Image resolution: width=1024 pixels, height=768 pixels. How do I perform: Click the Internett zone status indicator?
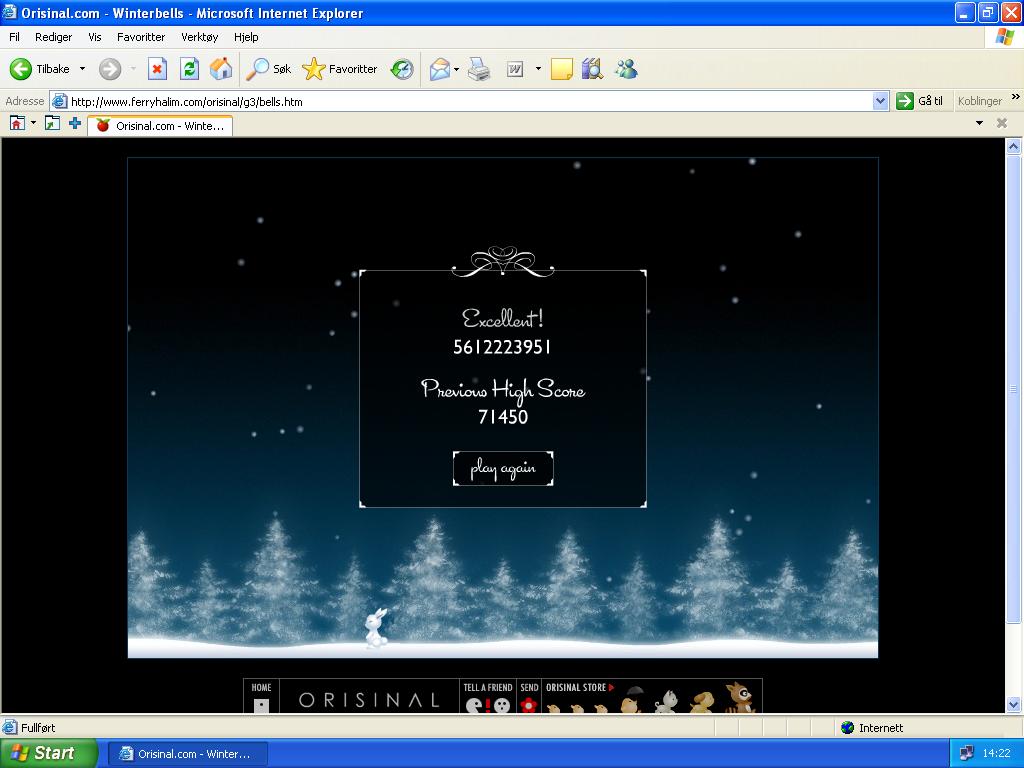[872, 728]
